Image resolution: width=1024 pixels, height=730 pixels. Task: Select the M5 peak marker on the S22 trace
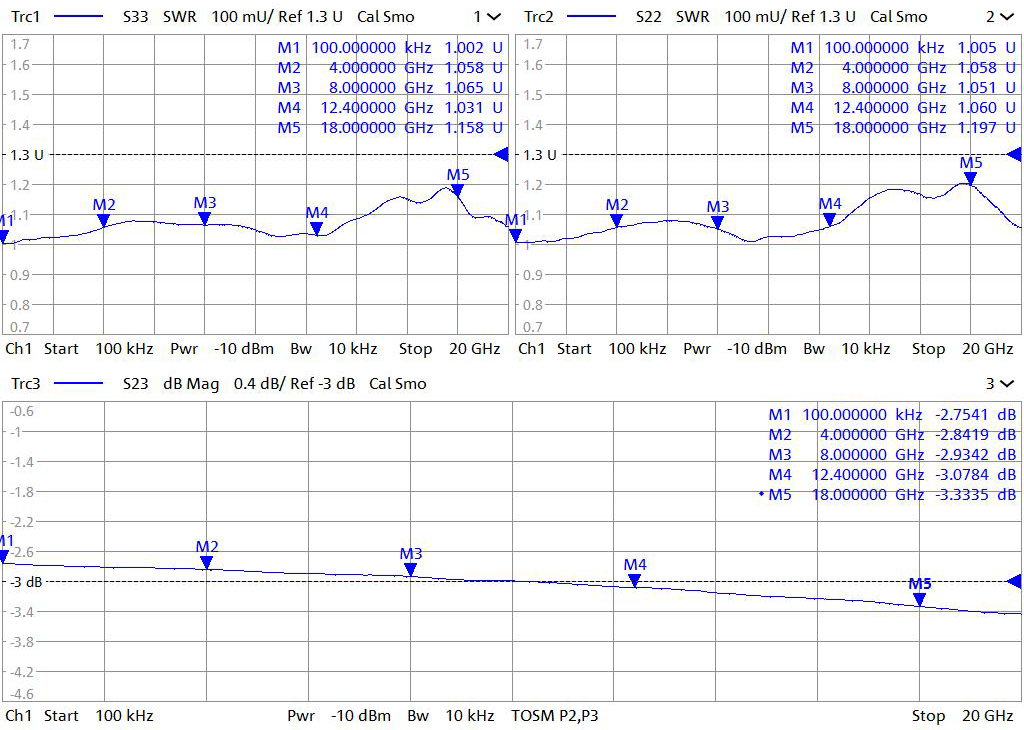point(970,178)
